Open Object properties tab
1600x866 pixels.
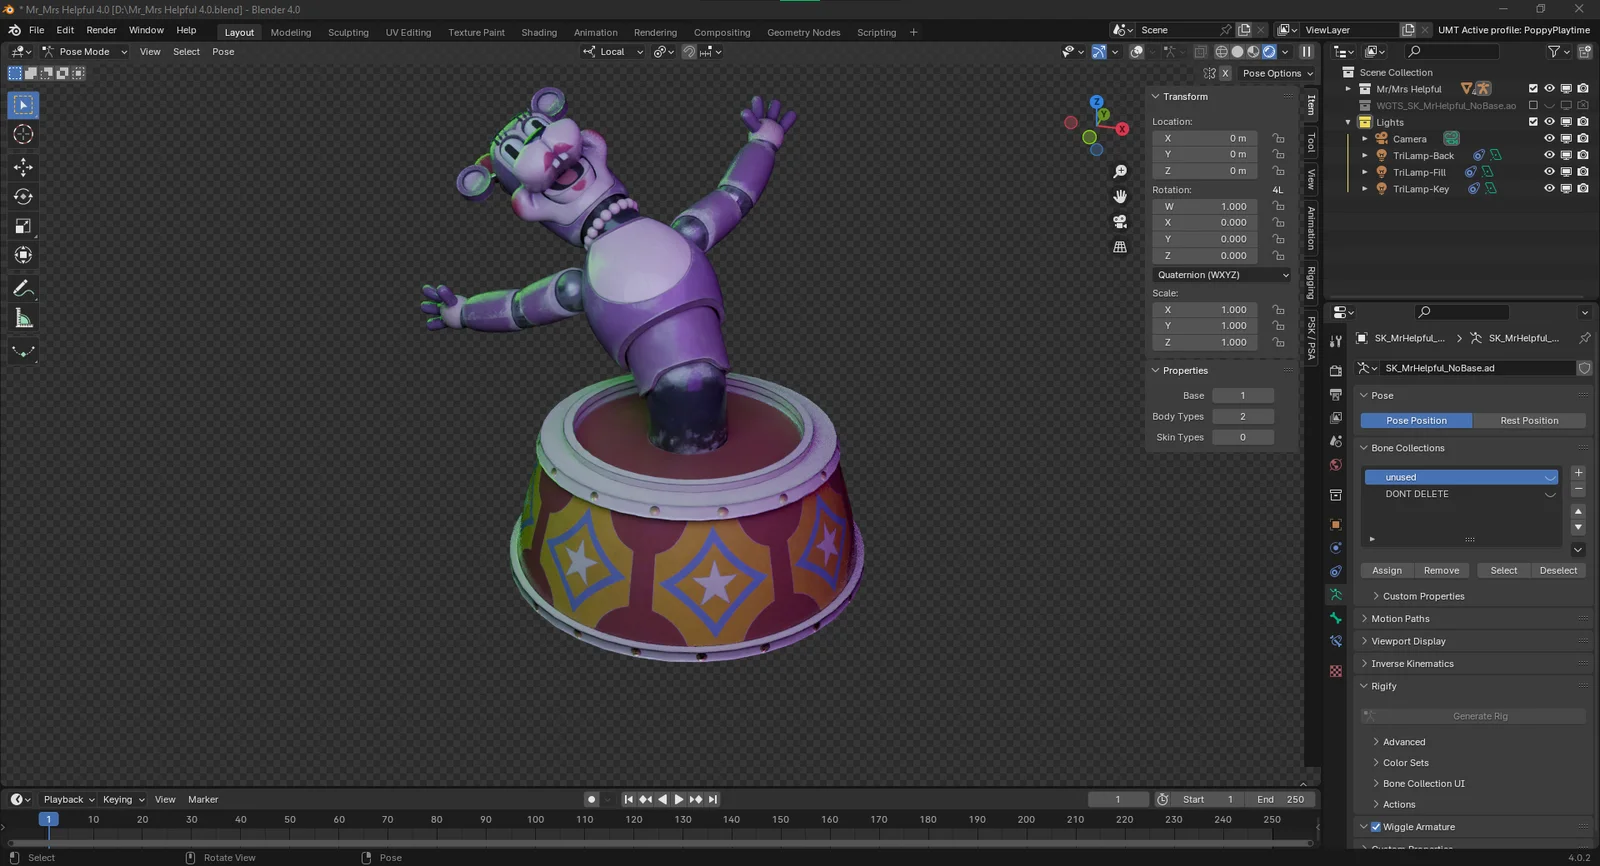[x=1336, y=524]
